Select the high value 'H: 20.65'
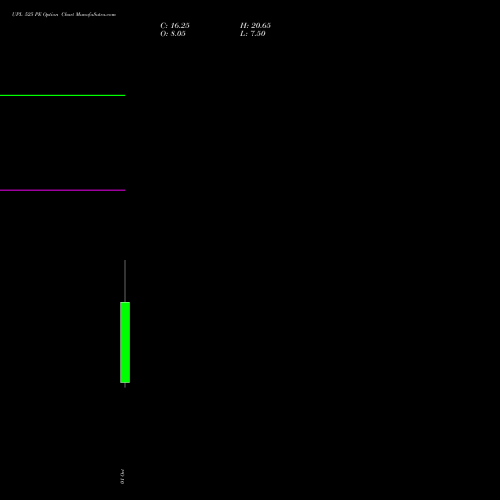The image size is (500, 500). click(256, 26)
